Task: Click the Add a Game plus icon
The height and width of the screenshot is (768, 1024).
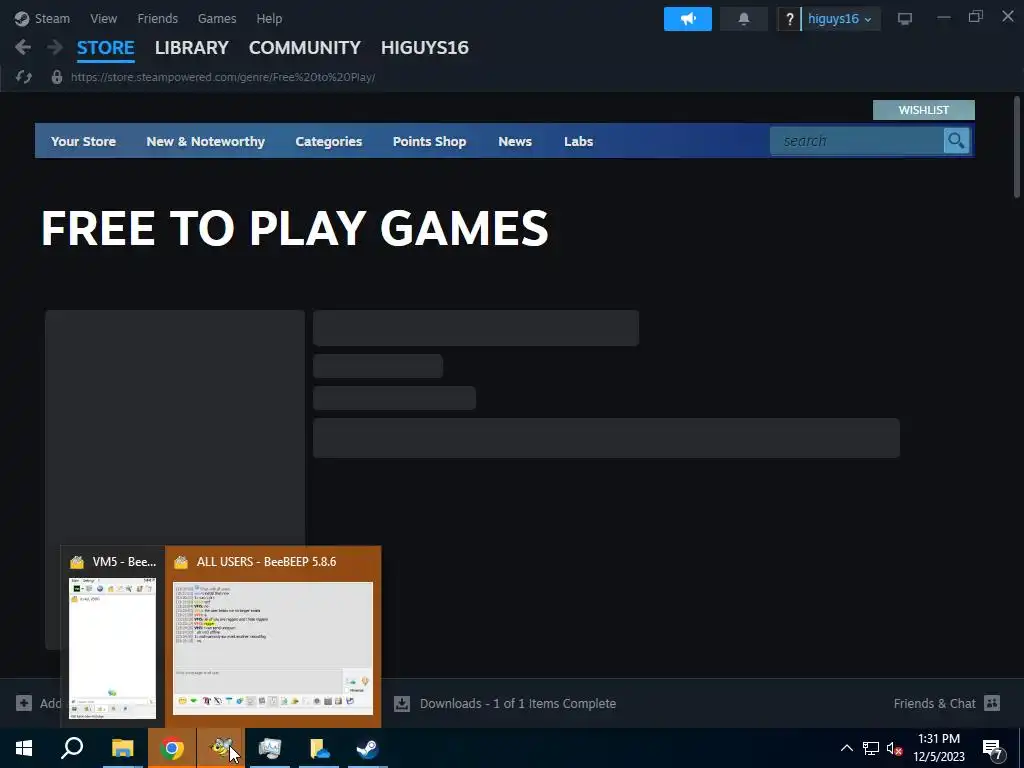Action: pos(24,703)
